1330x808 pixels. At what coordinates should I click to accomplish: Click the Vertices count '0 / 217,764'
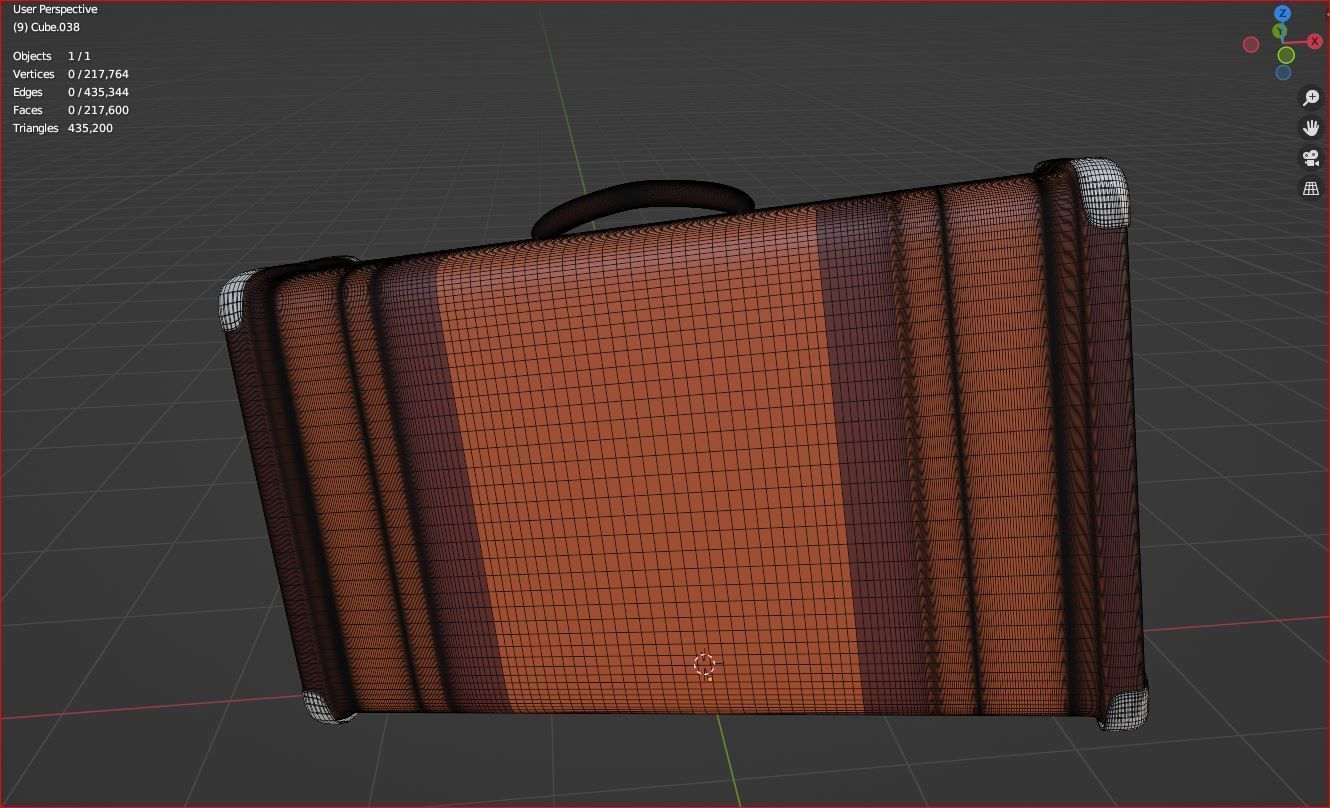pos(98,74)
